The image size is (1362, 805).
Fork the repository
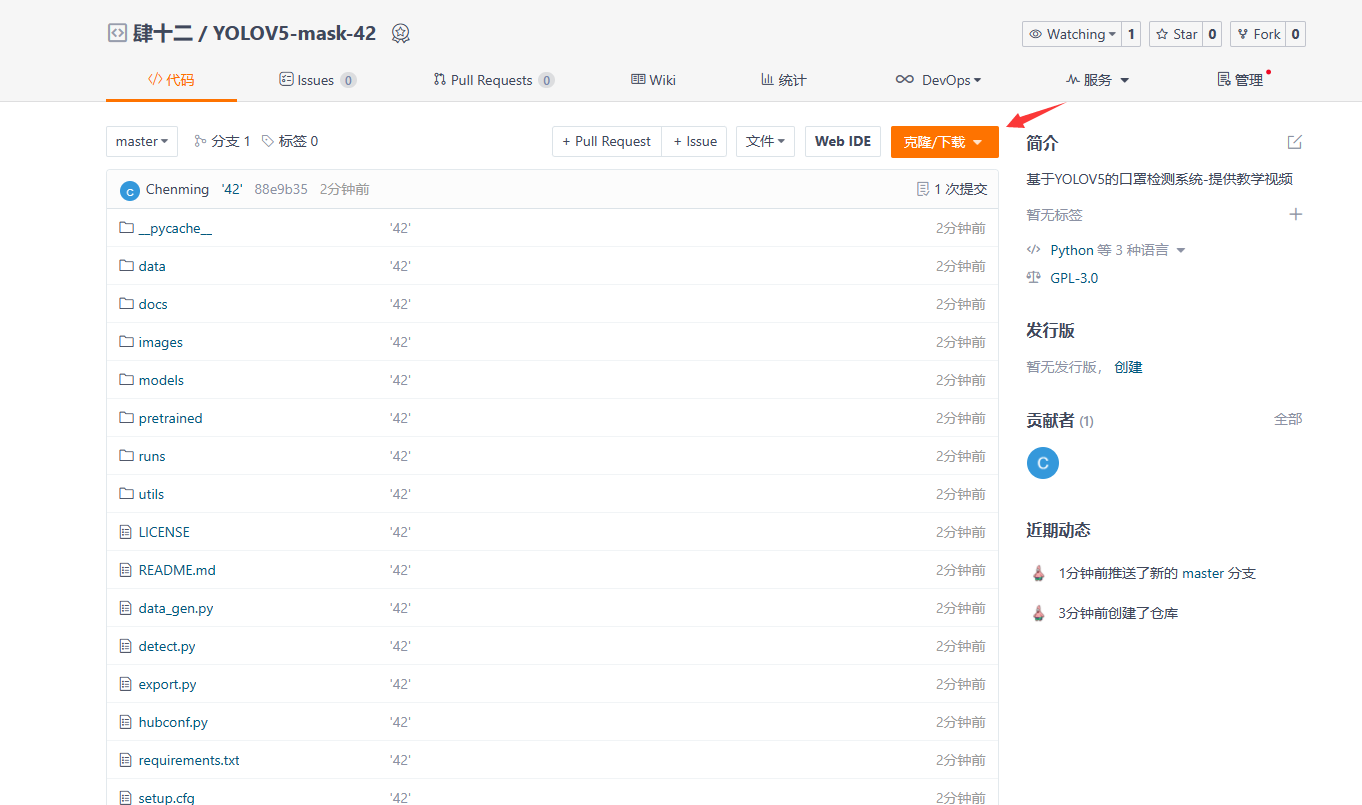coord(1258,34)
